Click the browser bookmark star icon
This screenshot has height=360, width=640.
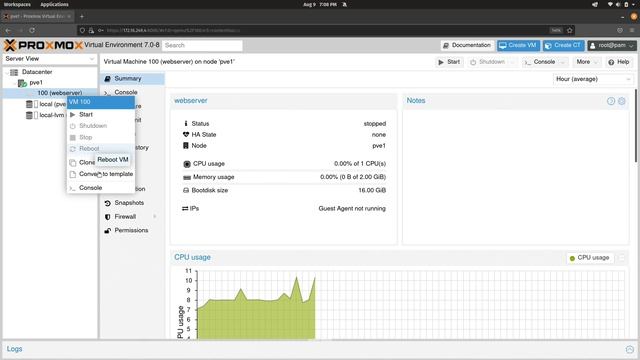[570, 31]
